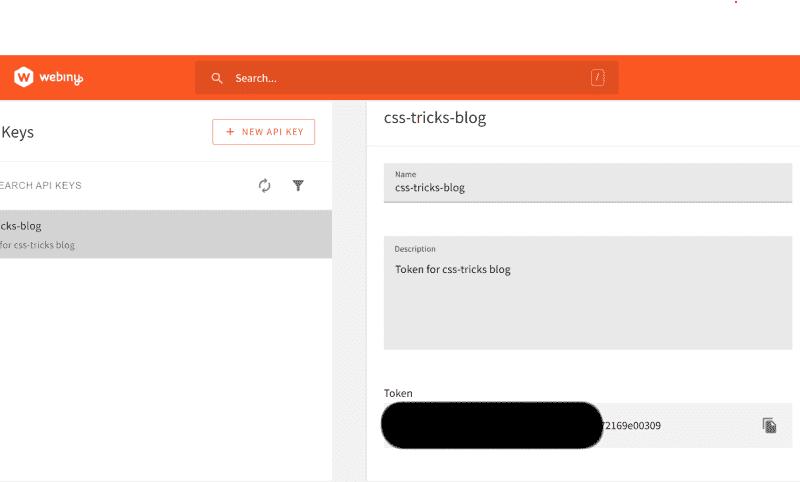The image size is (800, 482).
Task: Click the css-tricks-blog form title
Action: point(435,118)
